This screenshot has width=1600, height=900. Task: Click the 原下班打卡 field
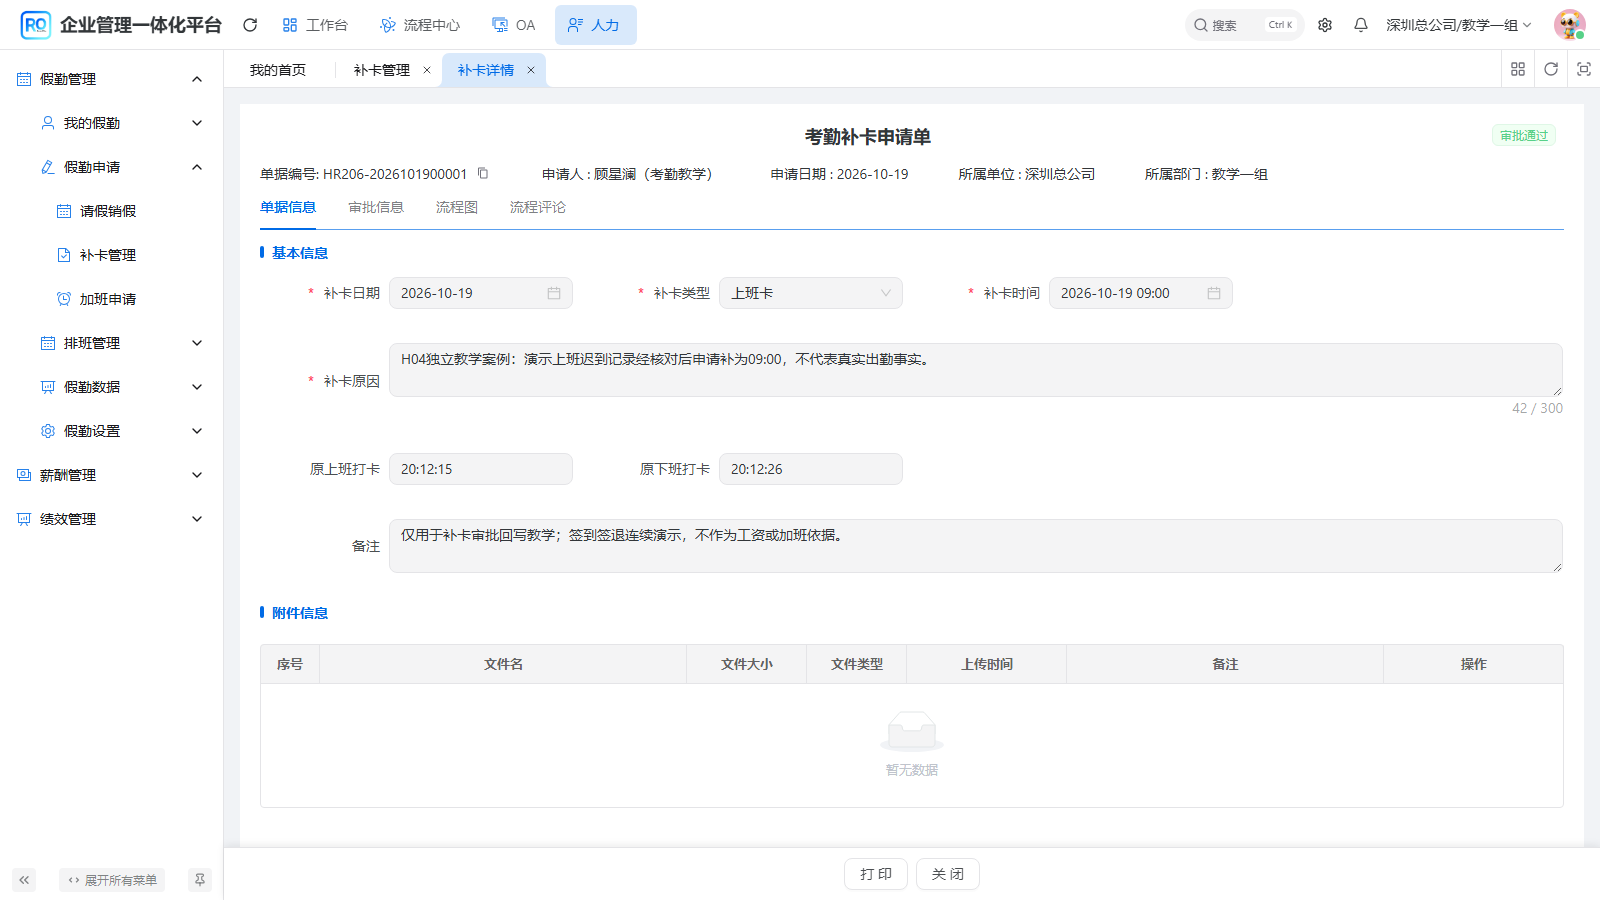[811, 469]
